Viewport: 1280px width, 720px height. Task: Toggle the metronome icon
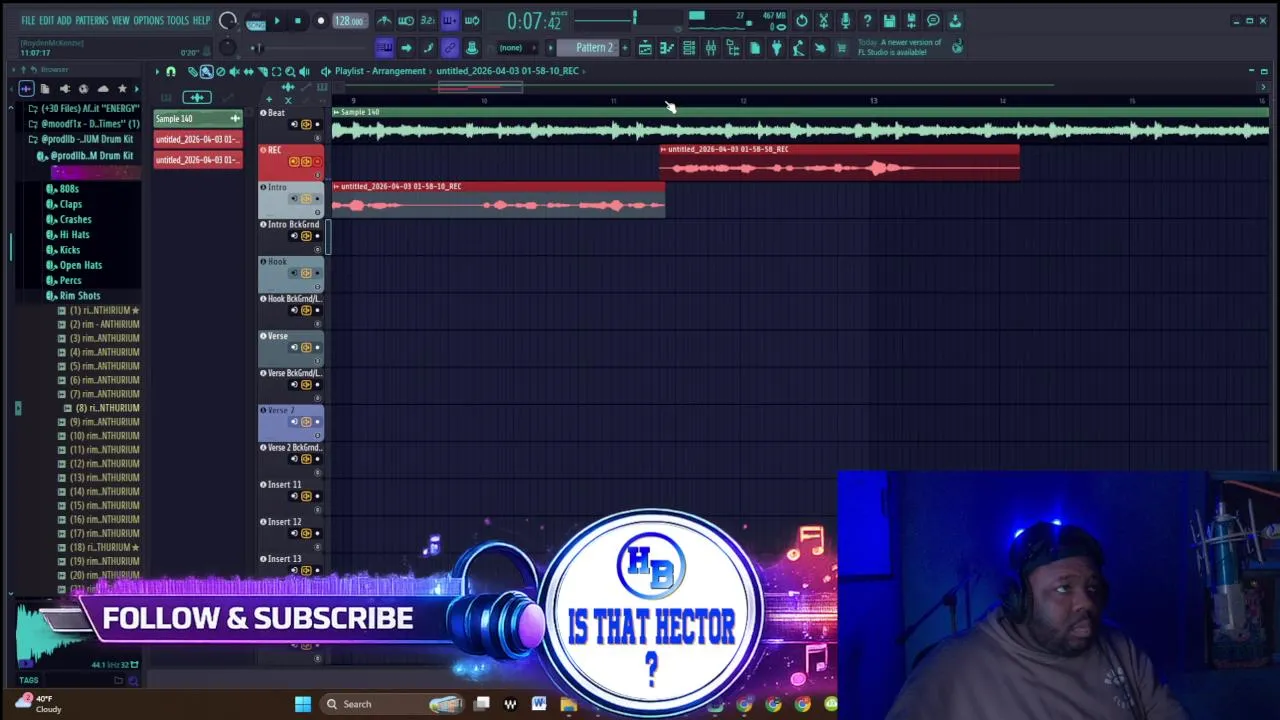(x=384, y=20)
